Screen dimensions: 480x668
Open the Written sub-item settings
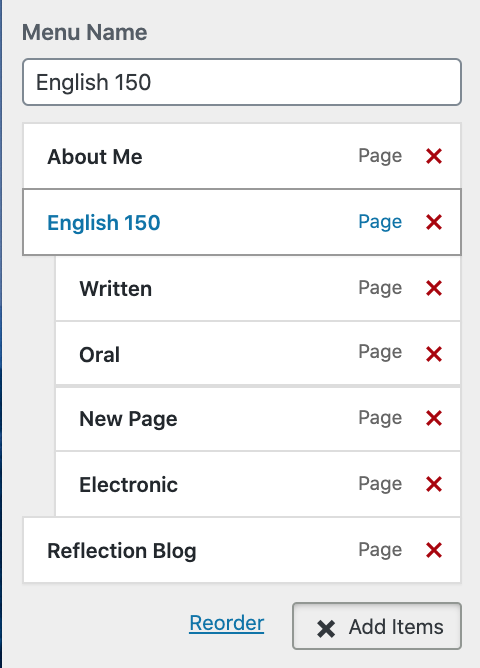(258, 288)
